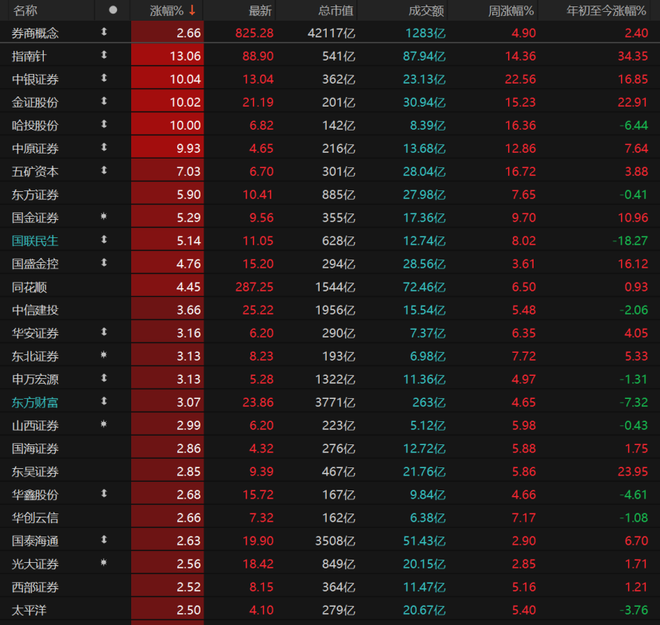The height and width of the screenshot is (625, 660).
Task: Click the round dot column header
Action: click(113, 10)
